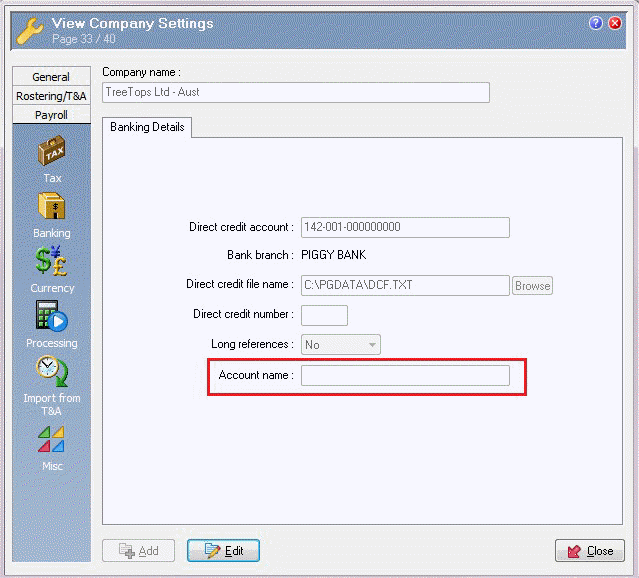Viewport: 639px width, 578px height.
Task: Click the Direct credit number label
Action: [243, 314]
